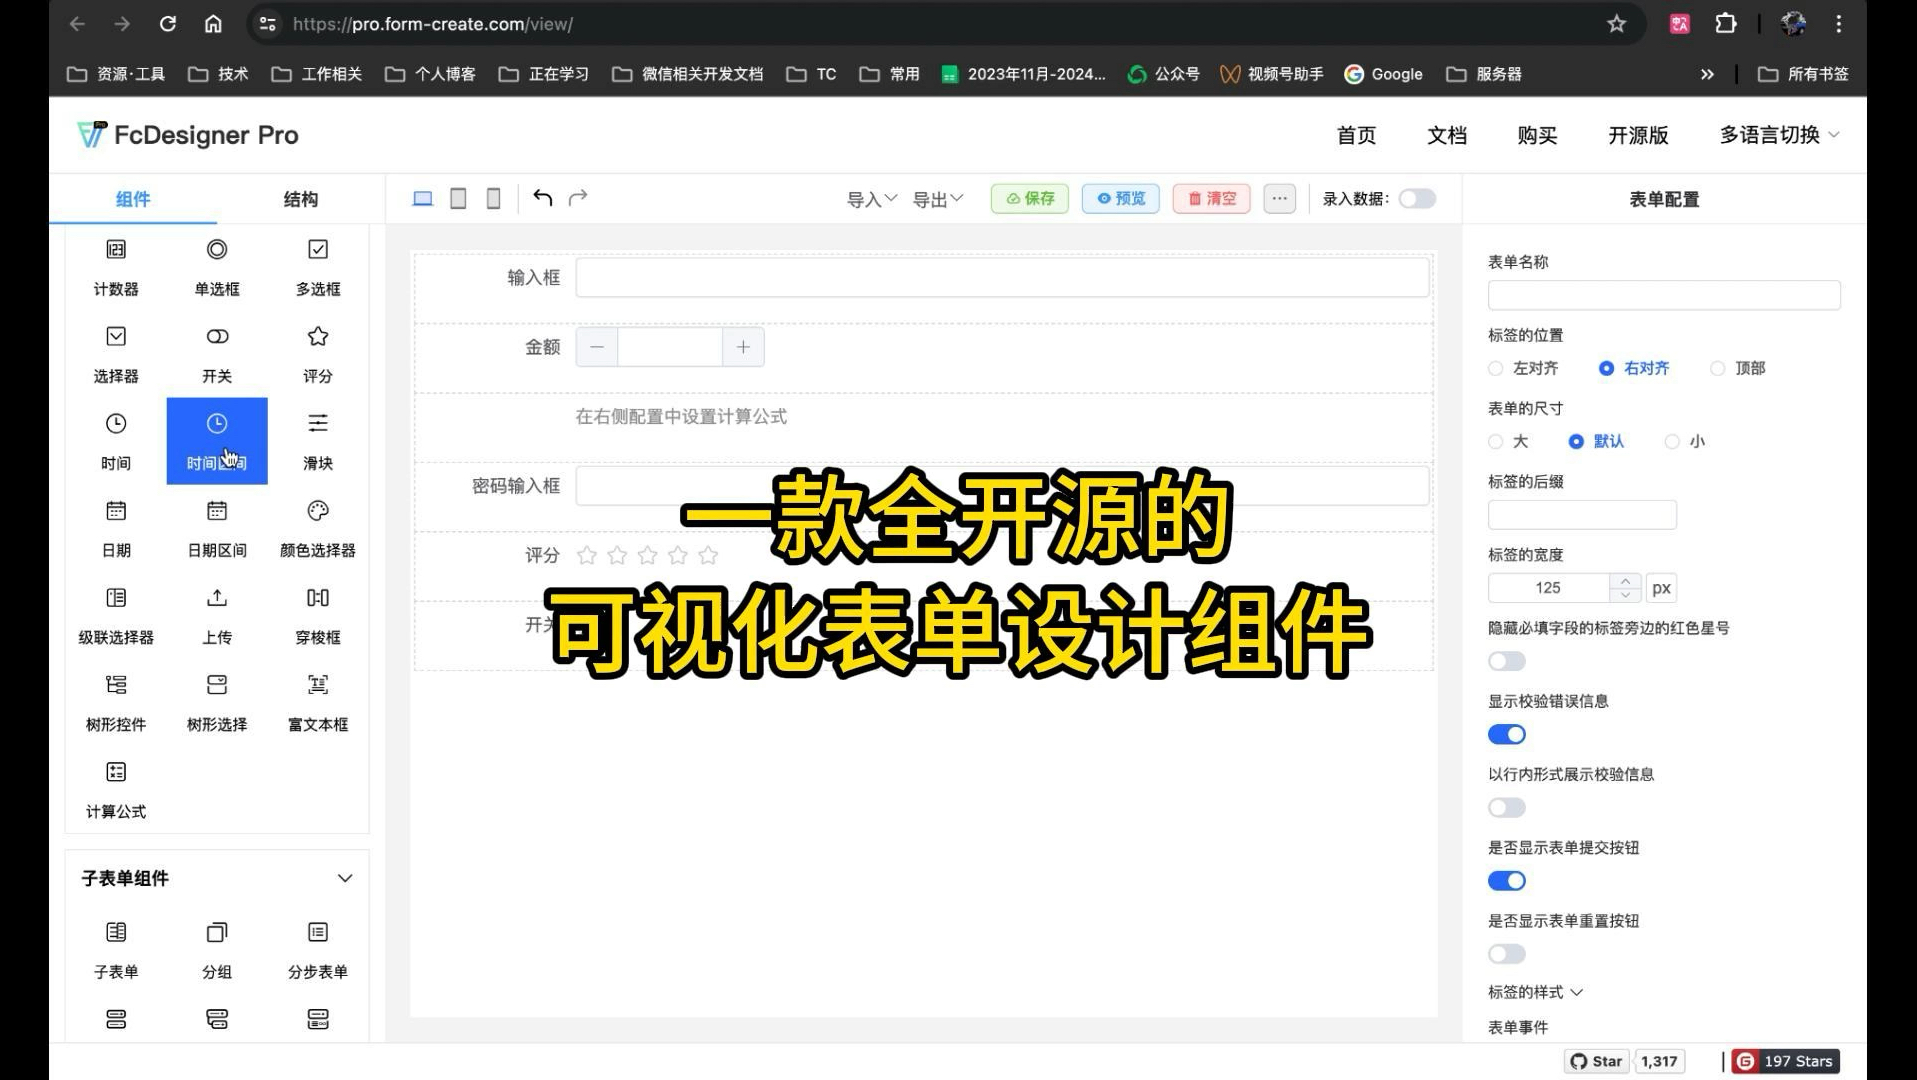The image size is (1917, 1080).
Task: Add the 选择器 select component
Action: (116, 354)
